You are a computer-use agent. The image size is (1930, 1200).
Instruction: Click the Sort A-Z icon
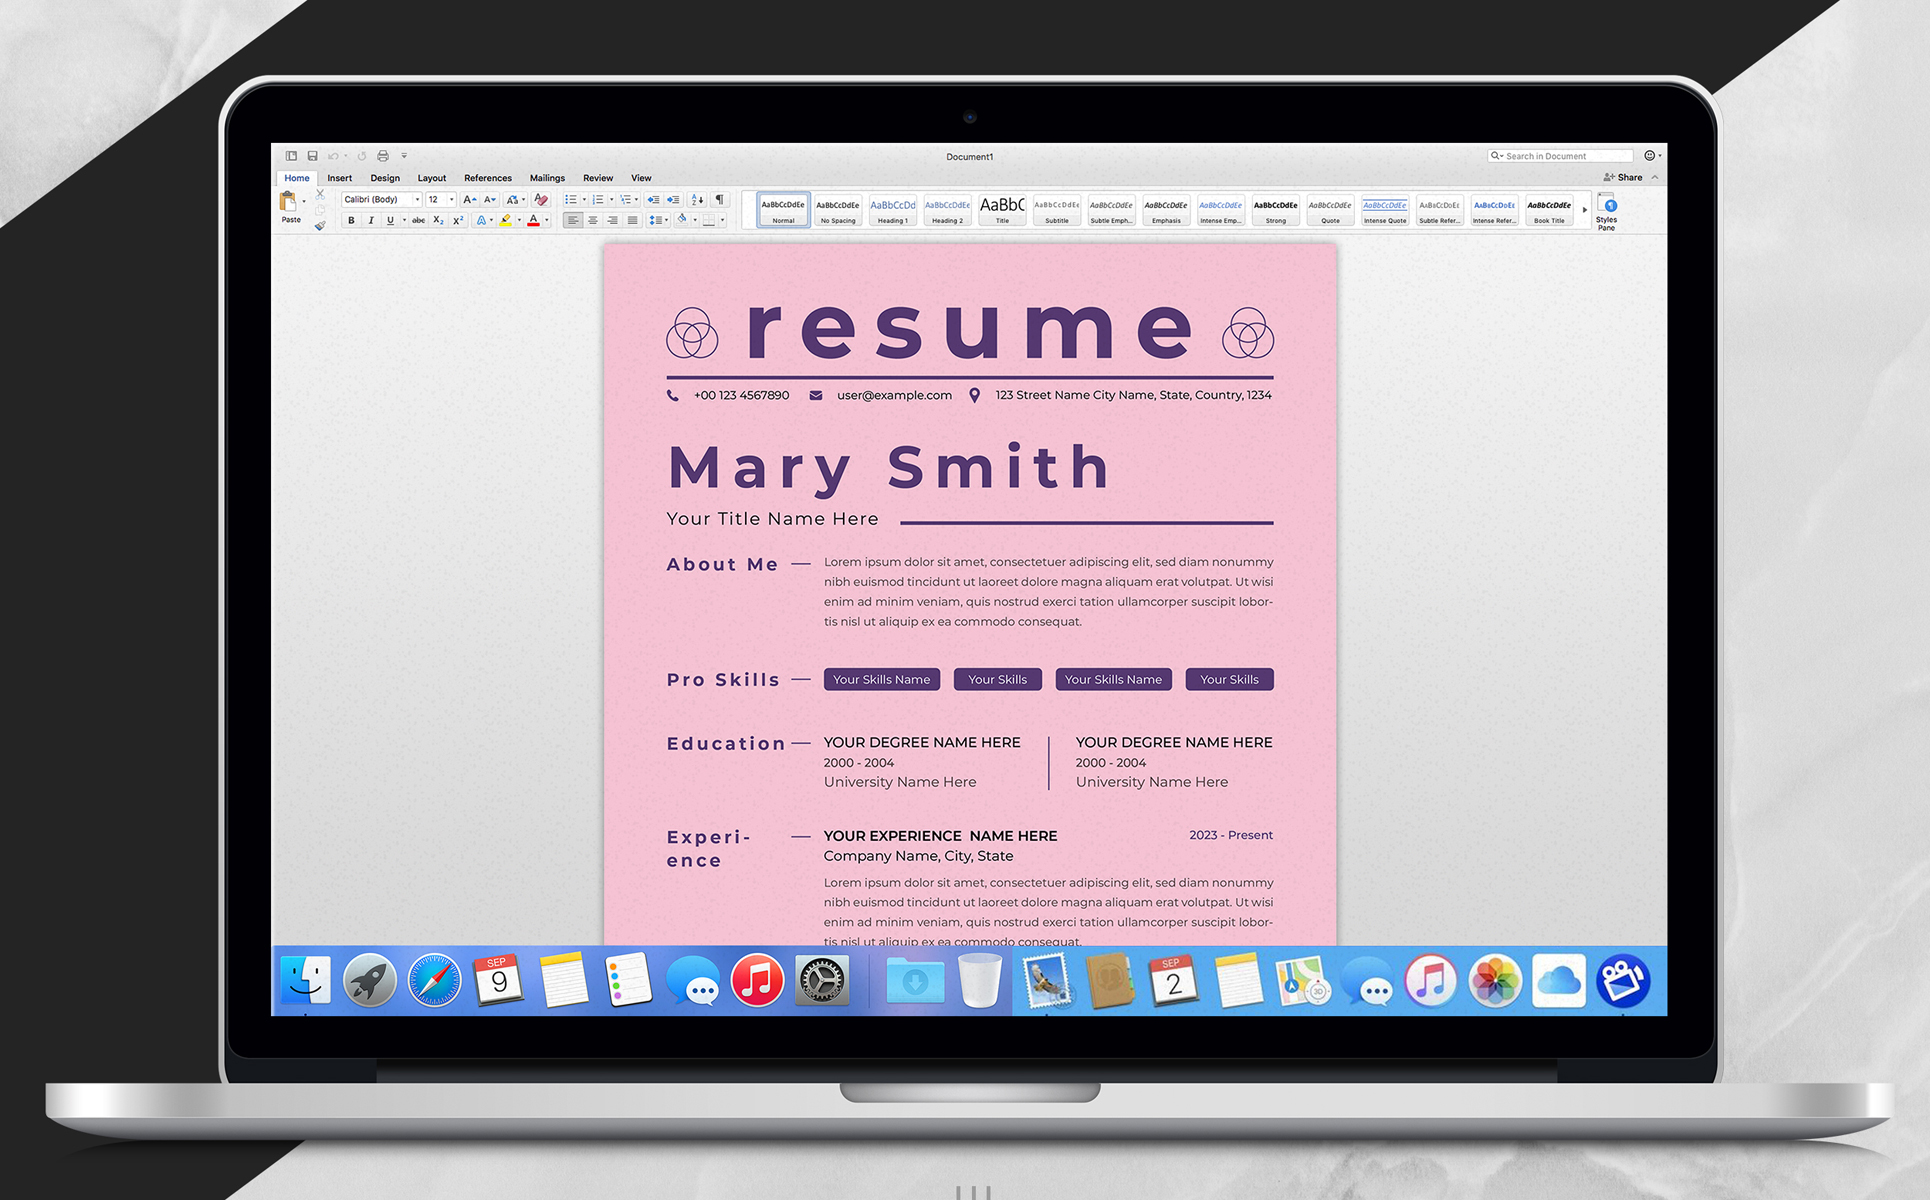point(697,200)
